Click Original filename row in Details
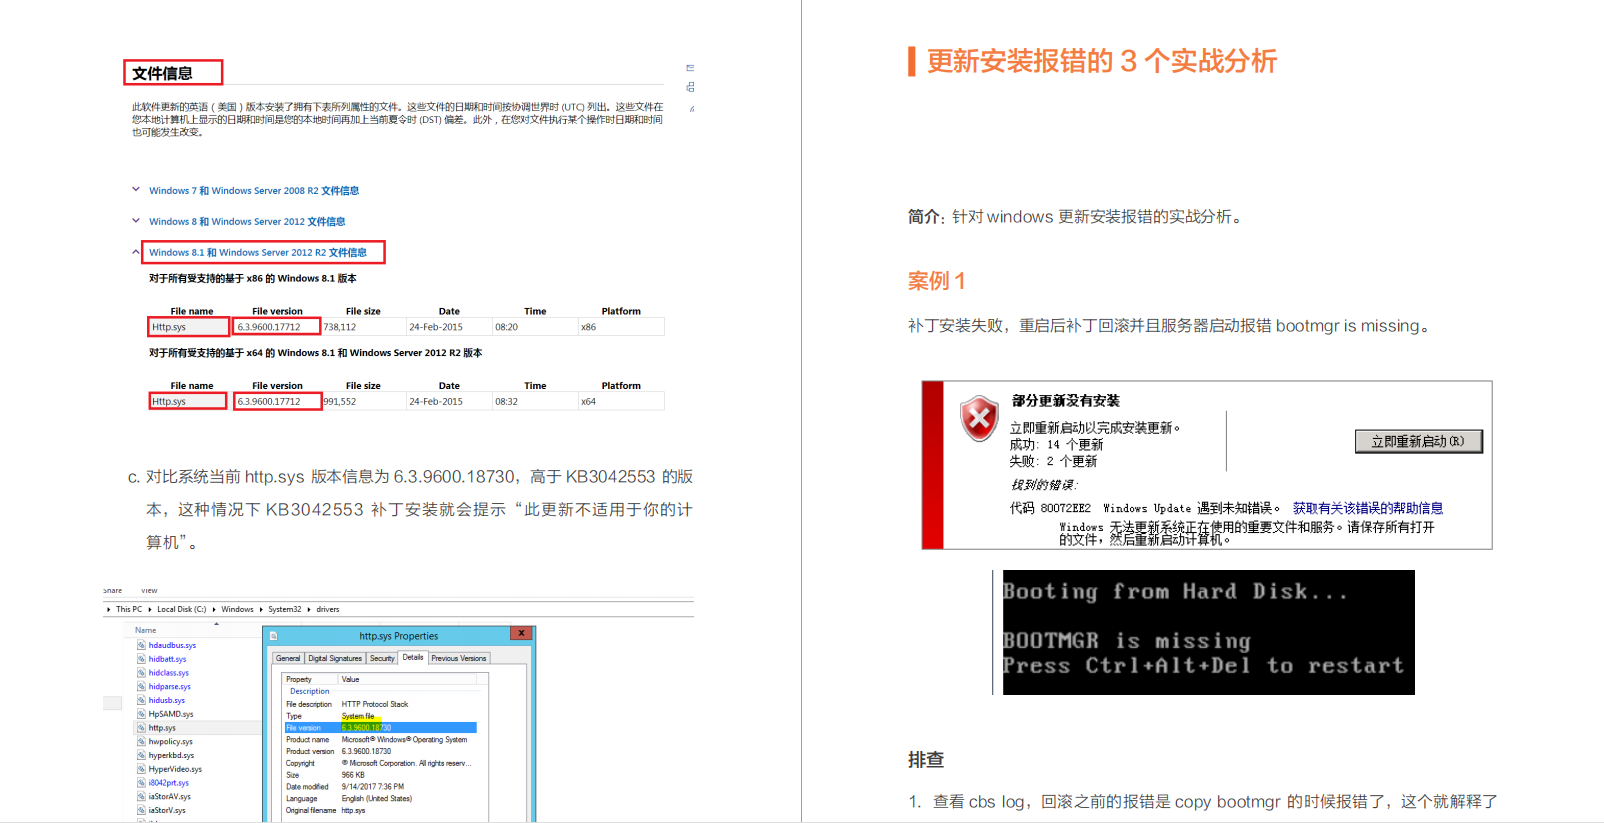1604x823 pixels. [x=380, y=810]
